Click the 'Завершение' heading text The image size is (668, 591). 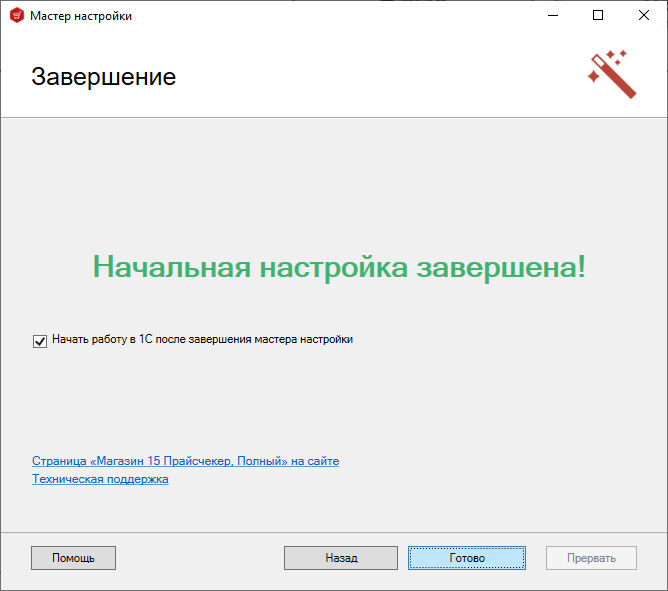point(104,77)
